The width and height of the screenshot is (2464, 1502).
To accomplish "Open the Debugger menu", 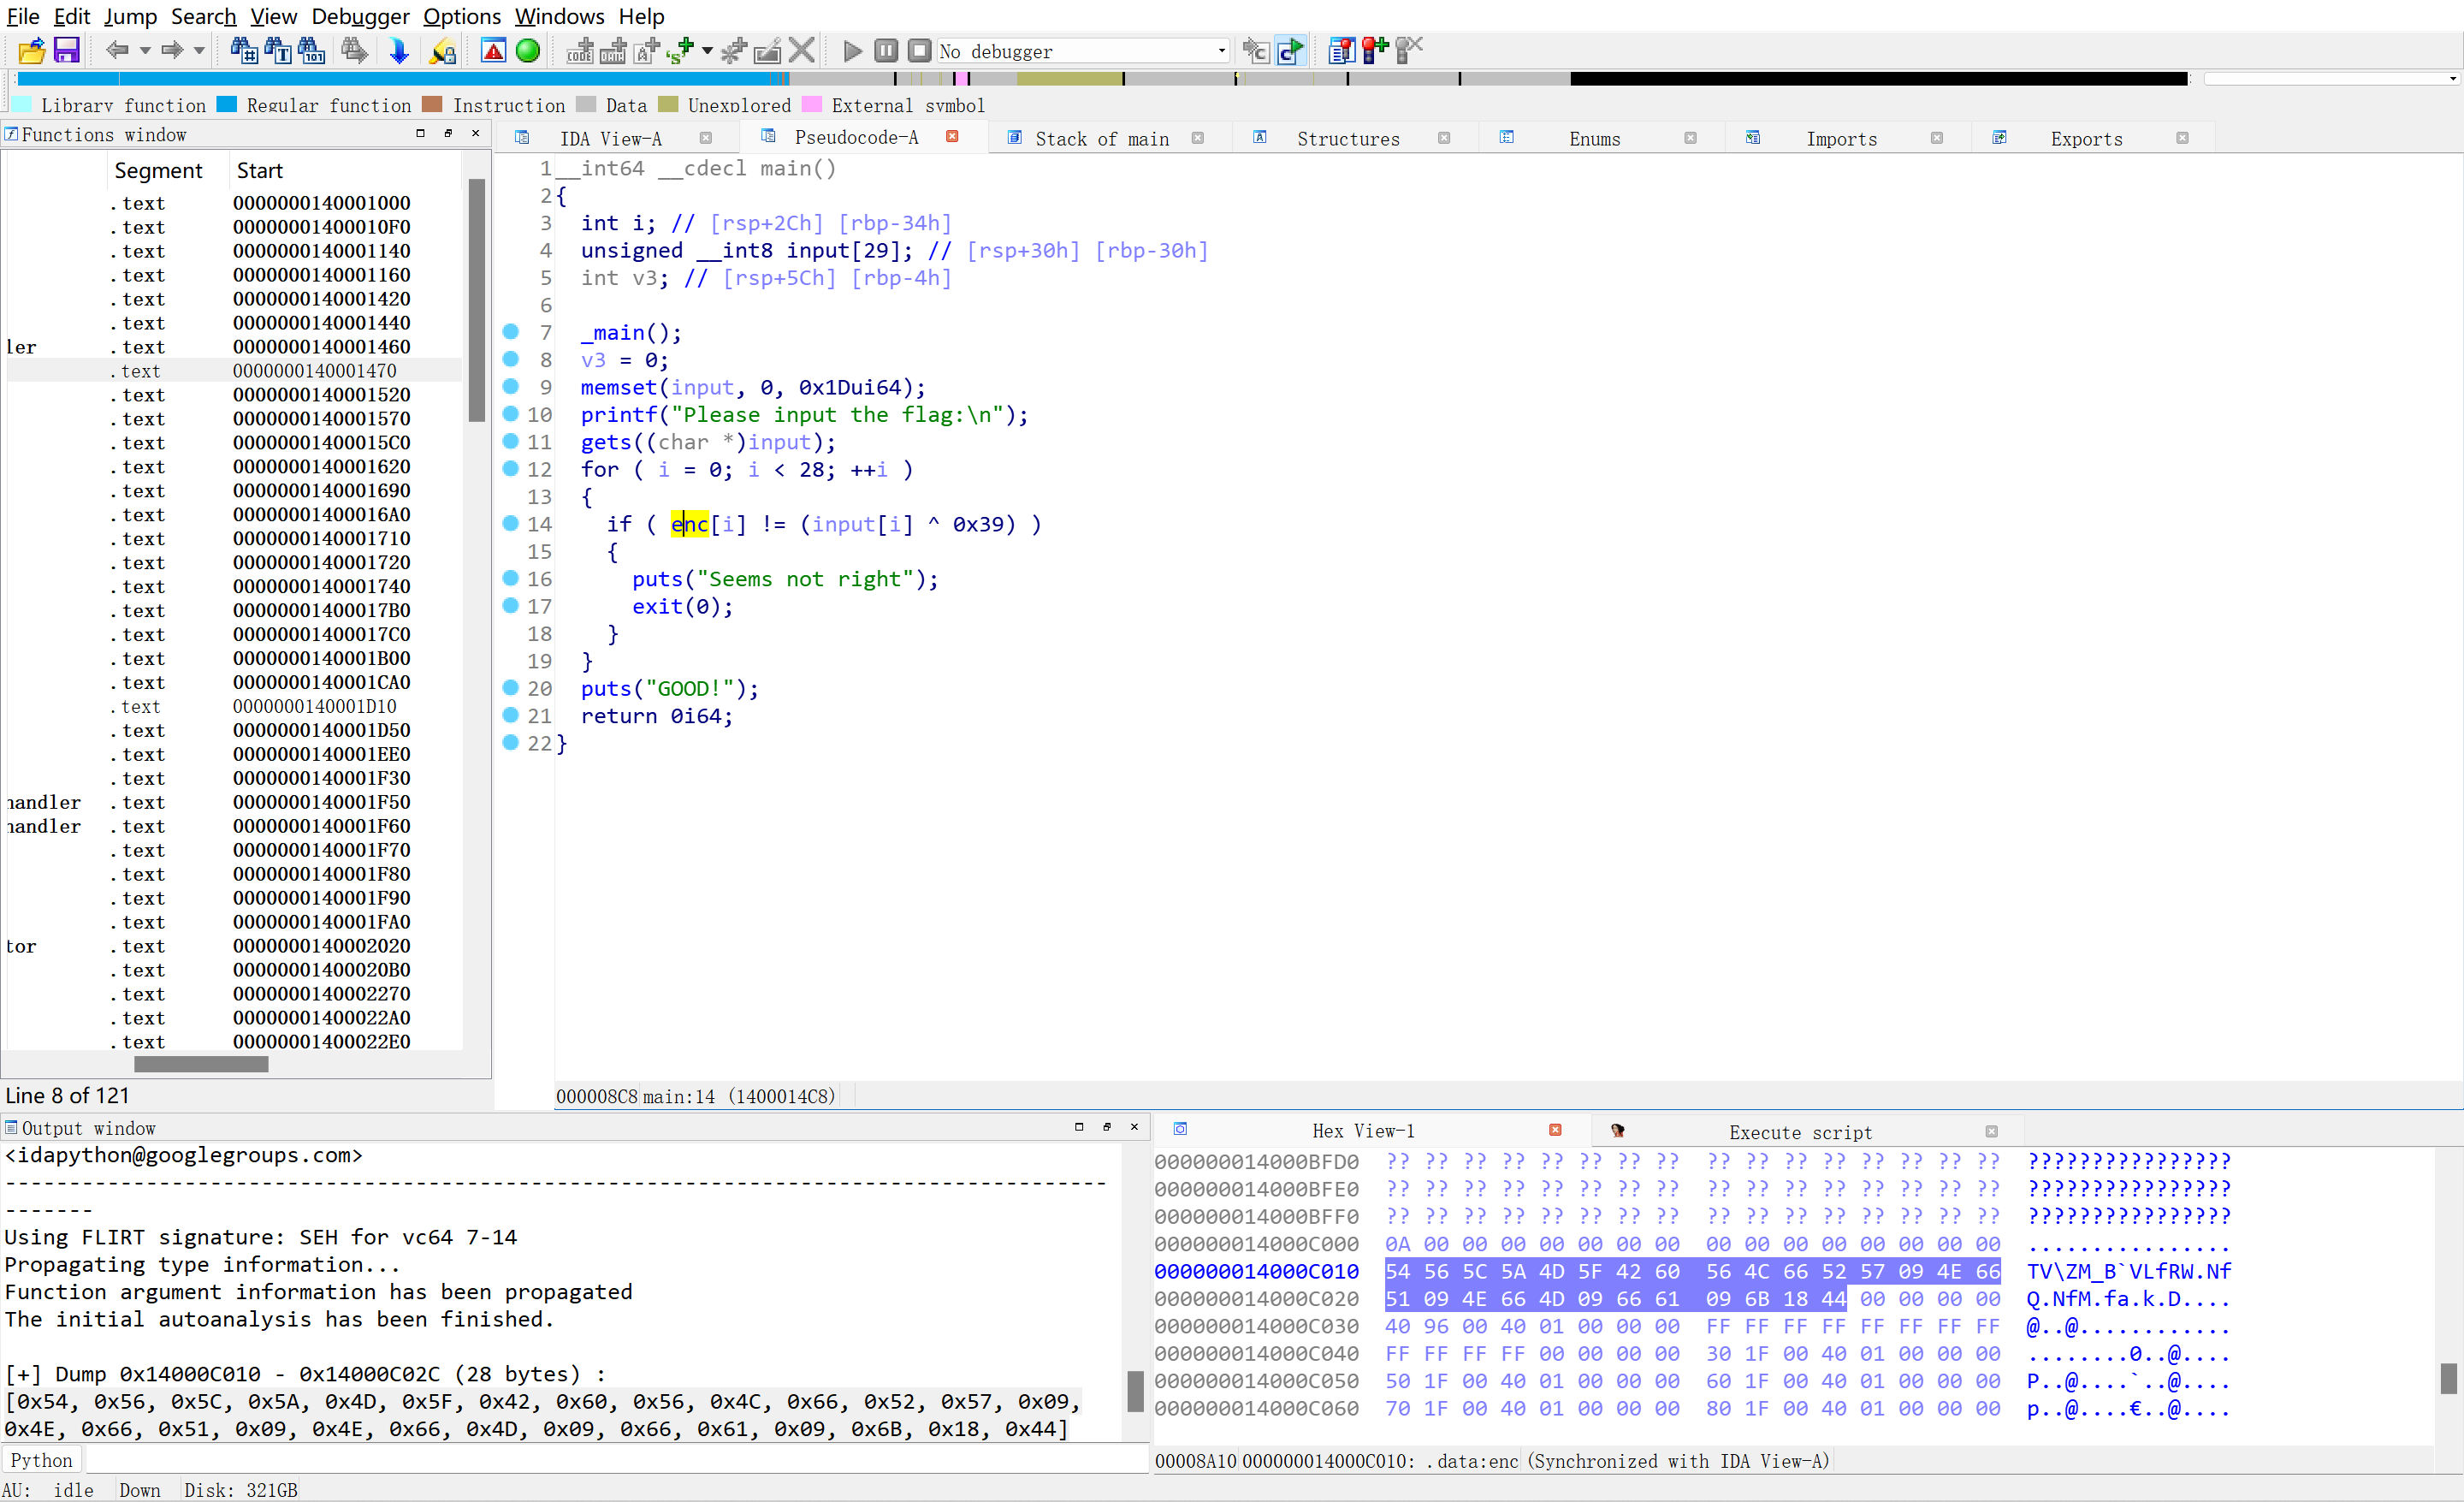I will 360,16.
